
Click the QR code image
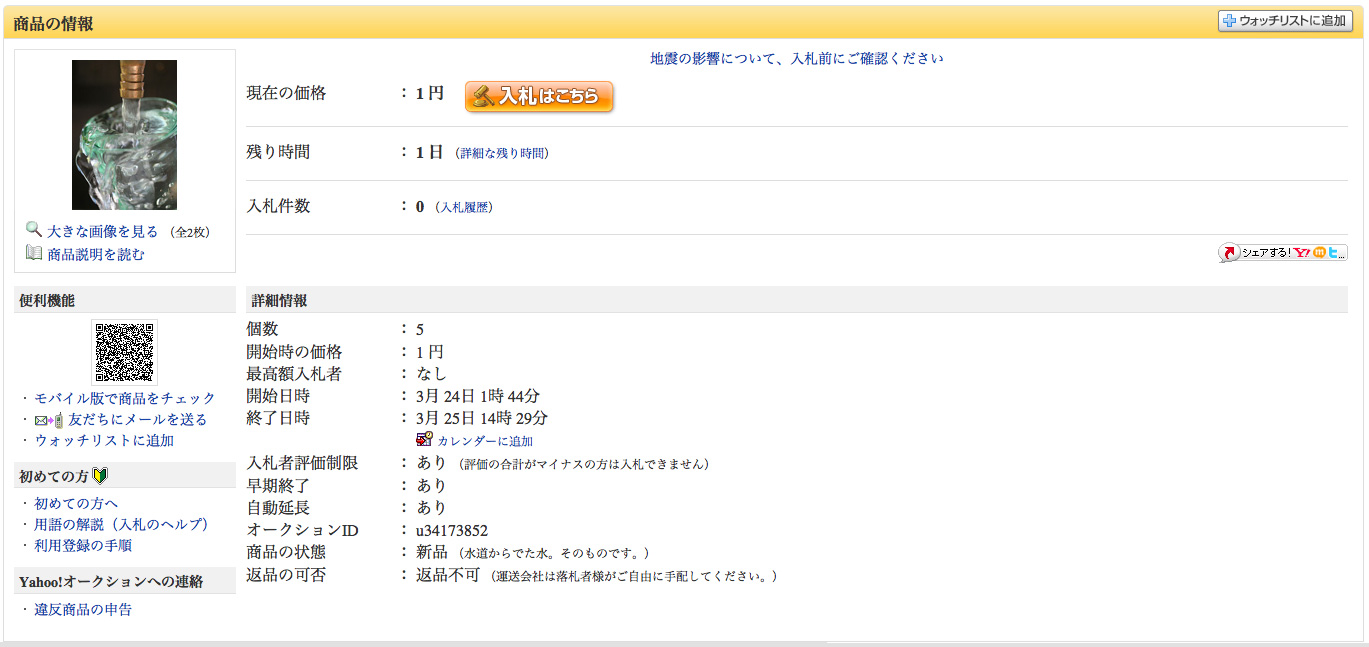[x=124, y=352]
